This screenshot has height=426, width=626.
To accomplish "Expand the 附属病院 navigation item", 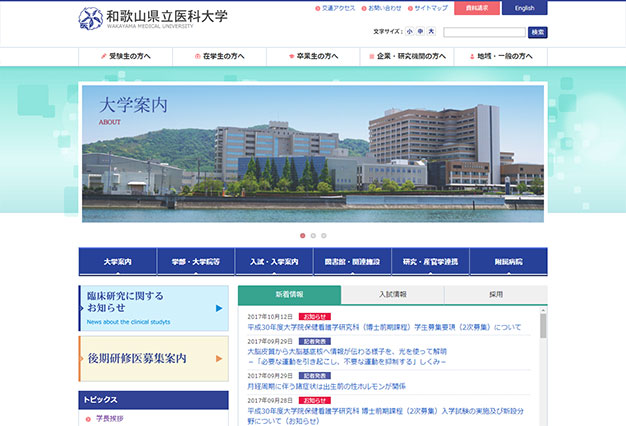I will pyautogui.click(x=508, y=262).
